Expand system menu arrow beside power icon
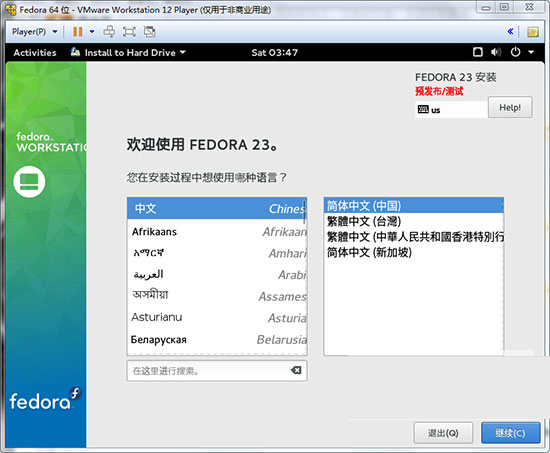 (531, 52)
